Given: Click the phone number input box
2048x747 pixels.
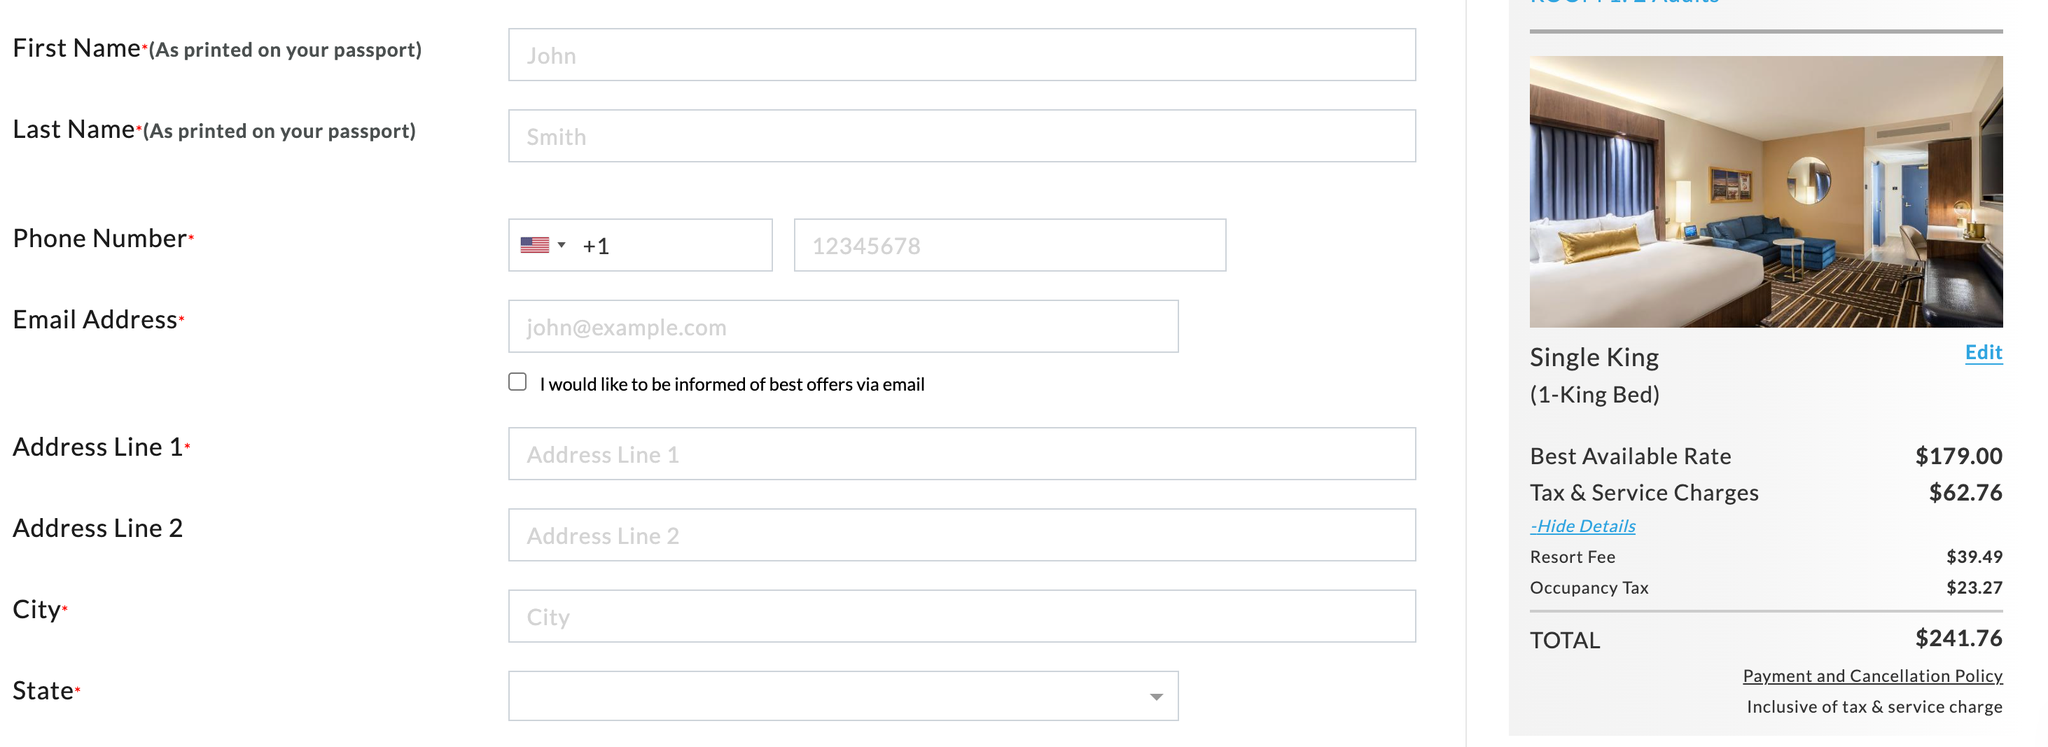Looking at the screenshot, I should [x=1009, y=245].
